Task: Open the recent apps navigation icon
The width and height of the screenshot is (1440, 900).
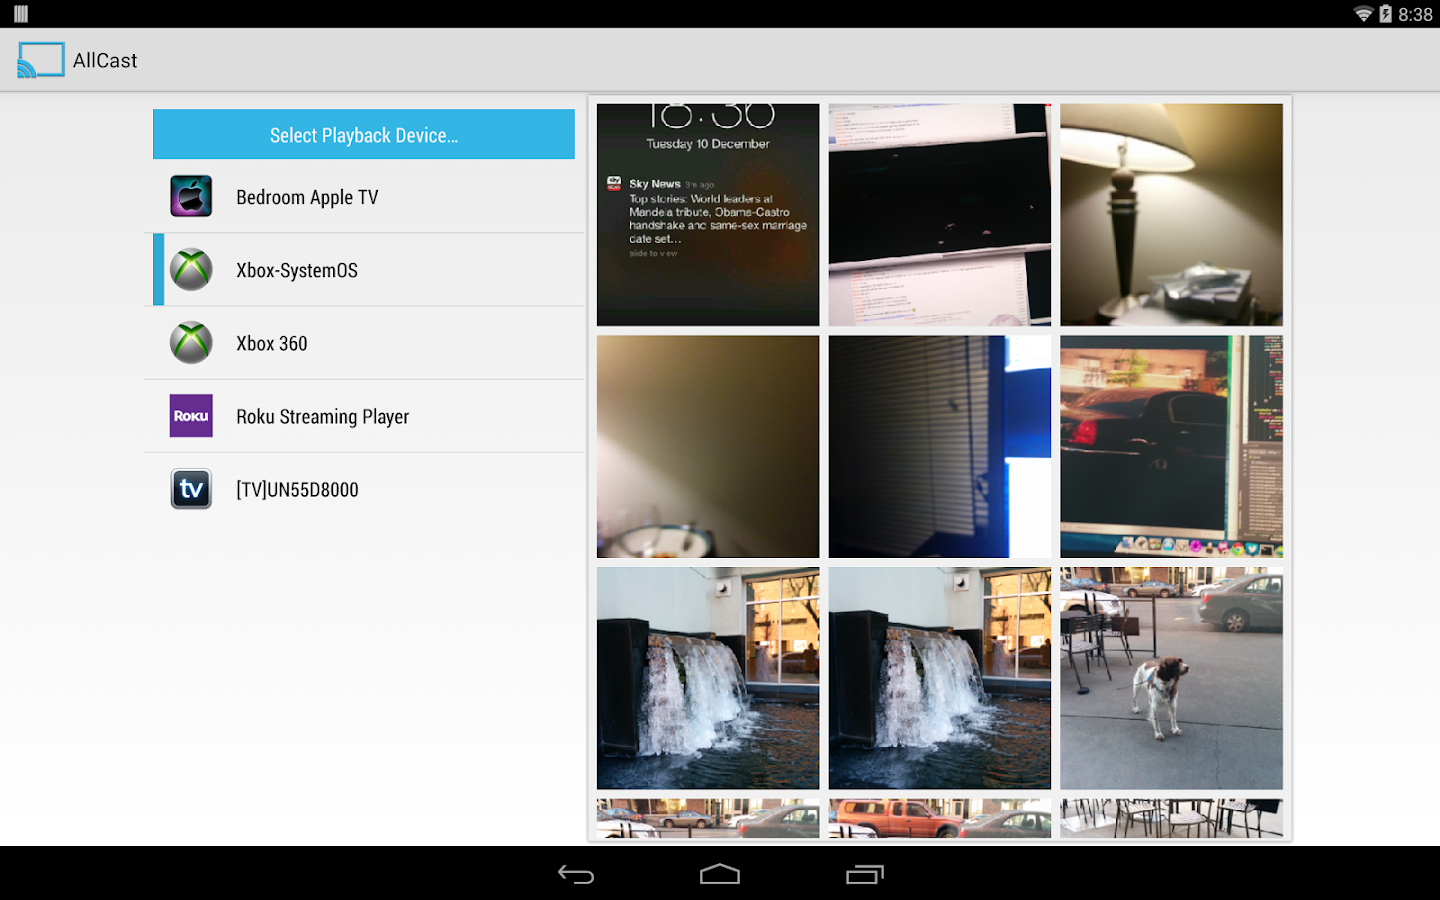Action: [x=864, y=874]
